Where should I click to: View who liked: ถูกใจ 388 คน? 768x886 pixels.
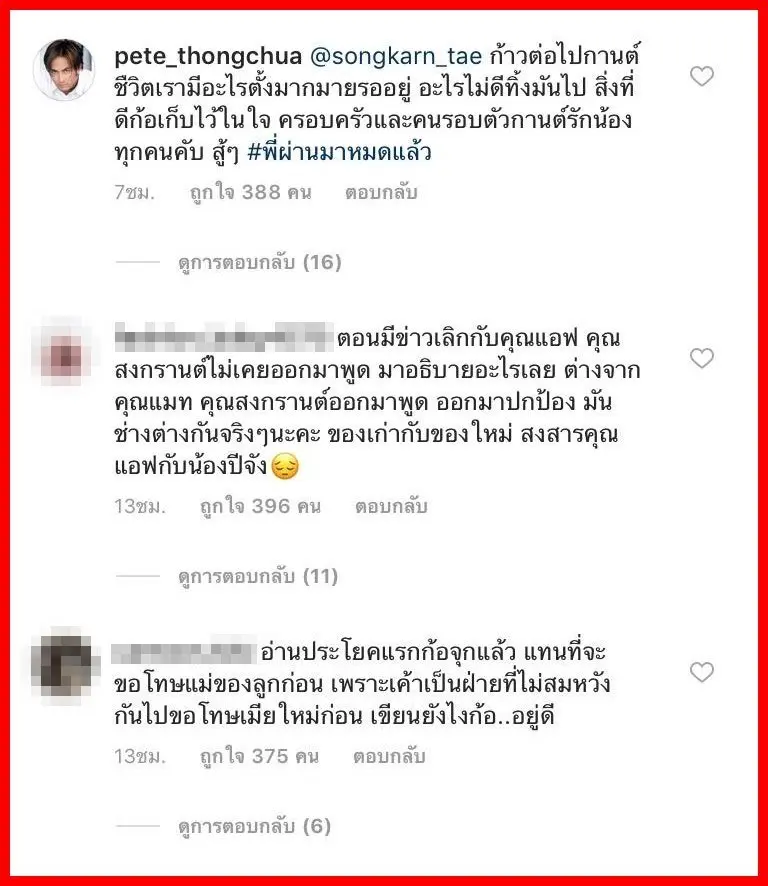pos(250,193)
